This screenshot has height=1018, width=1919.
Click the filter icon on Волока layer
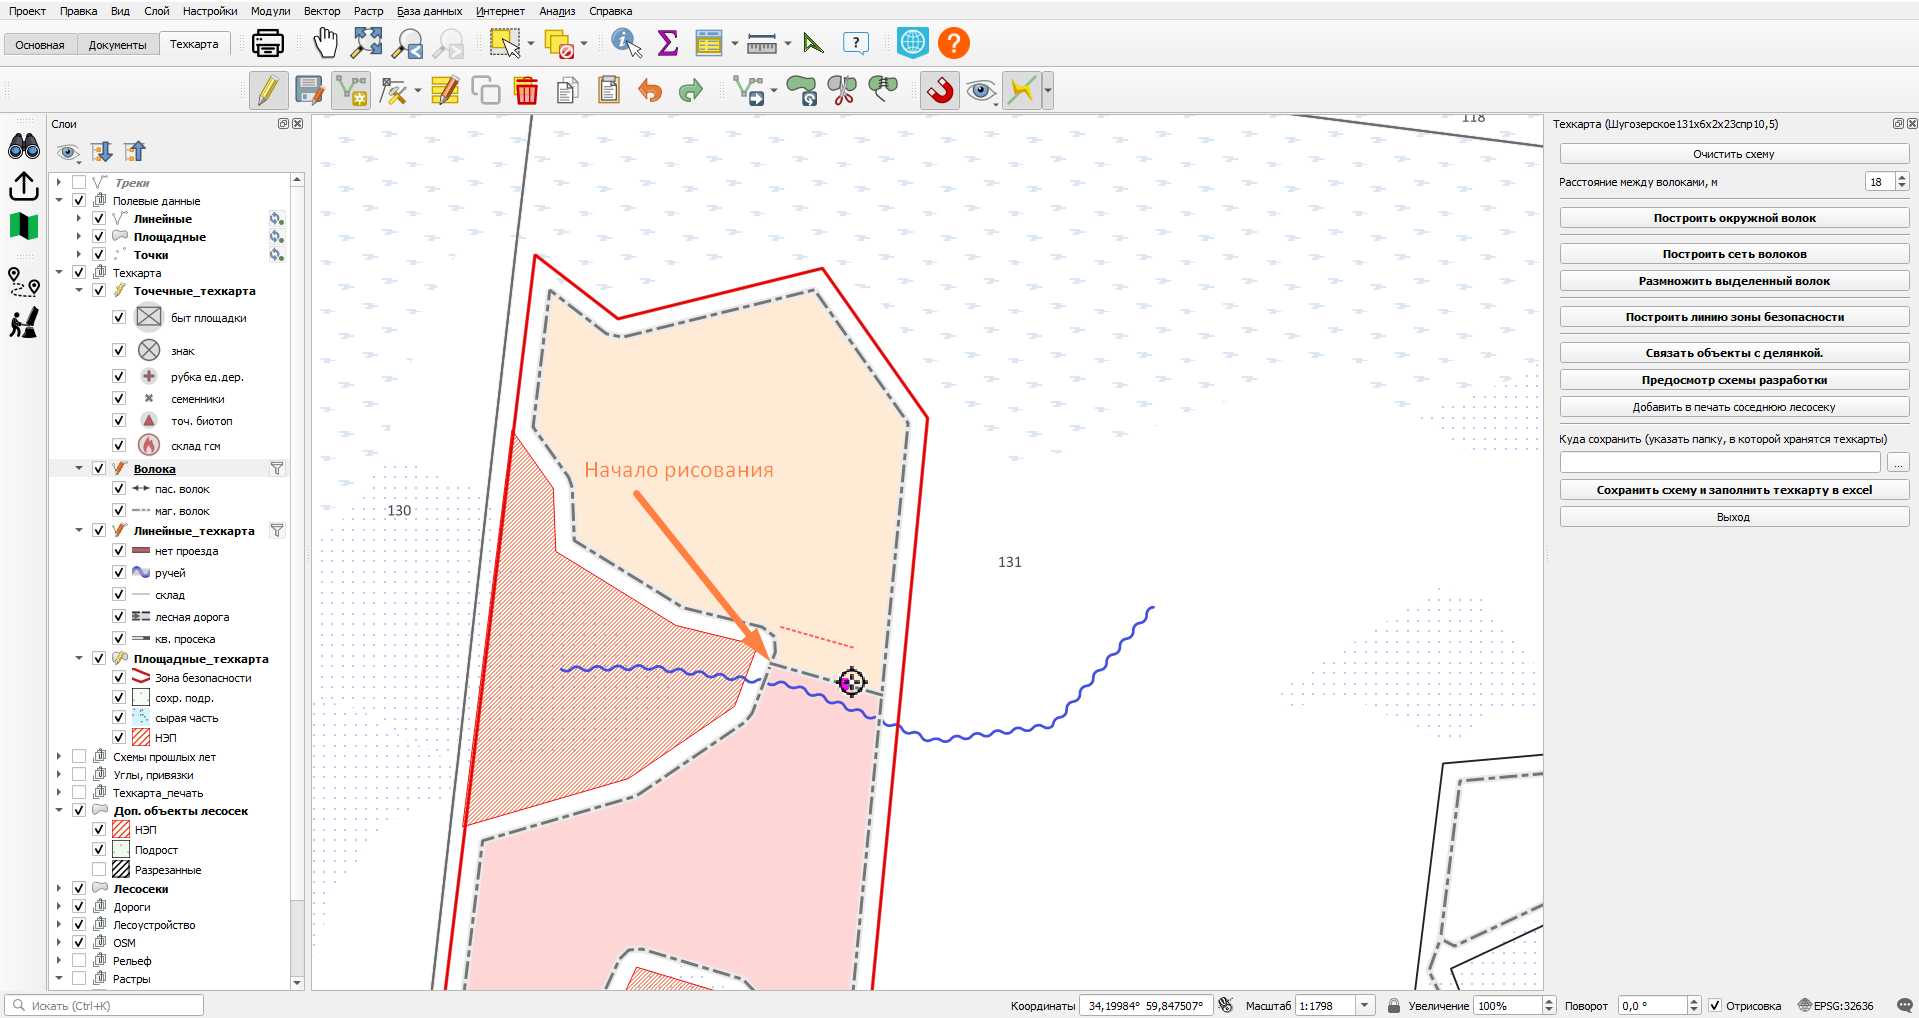click(x=277, y=469)
